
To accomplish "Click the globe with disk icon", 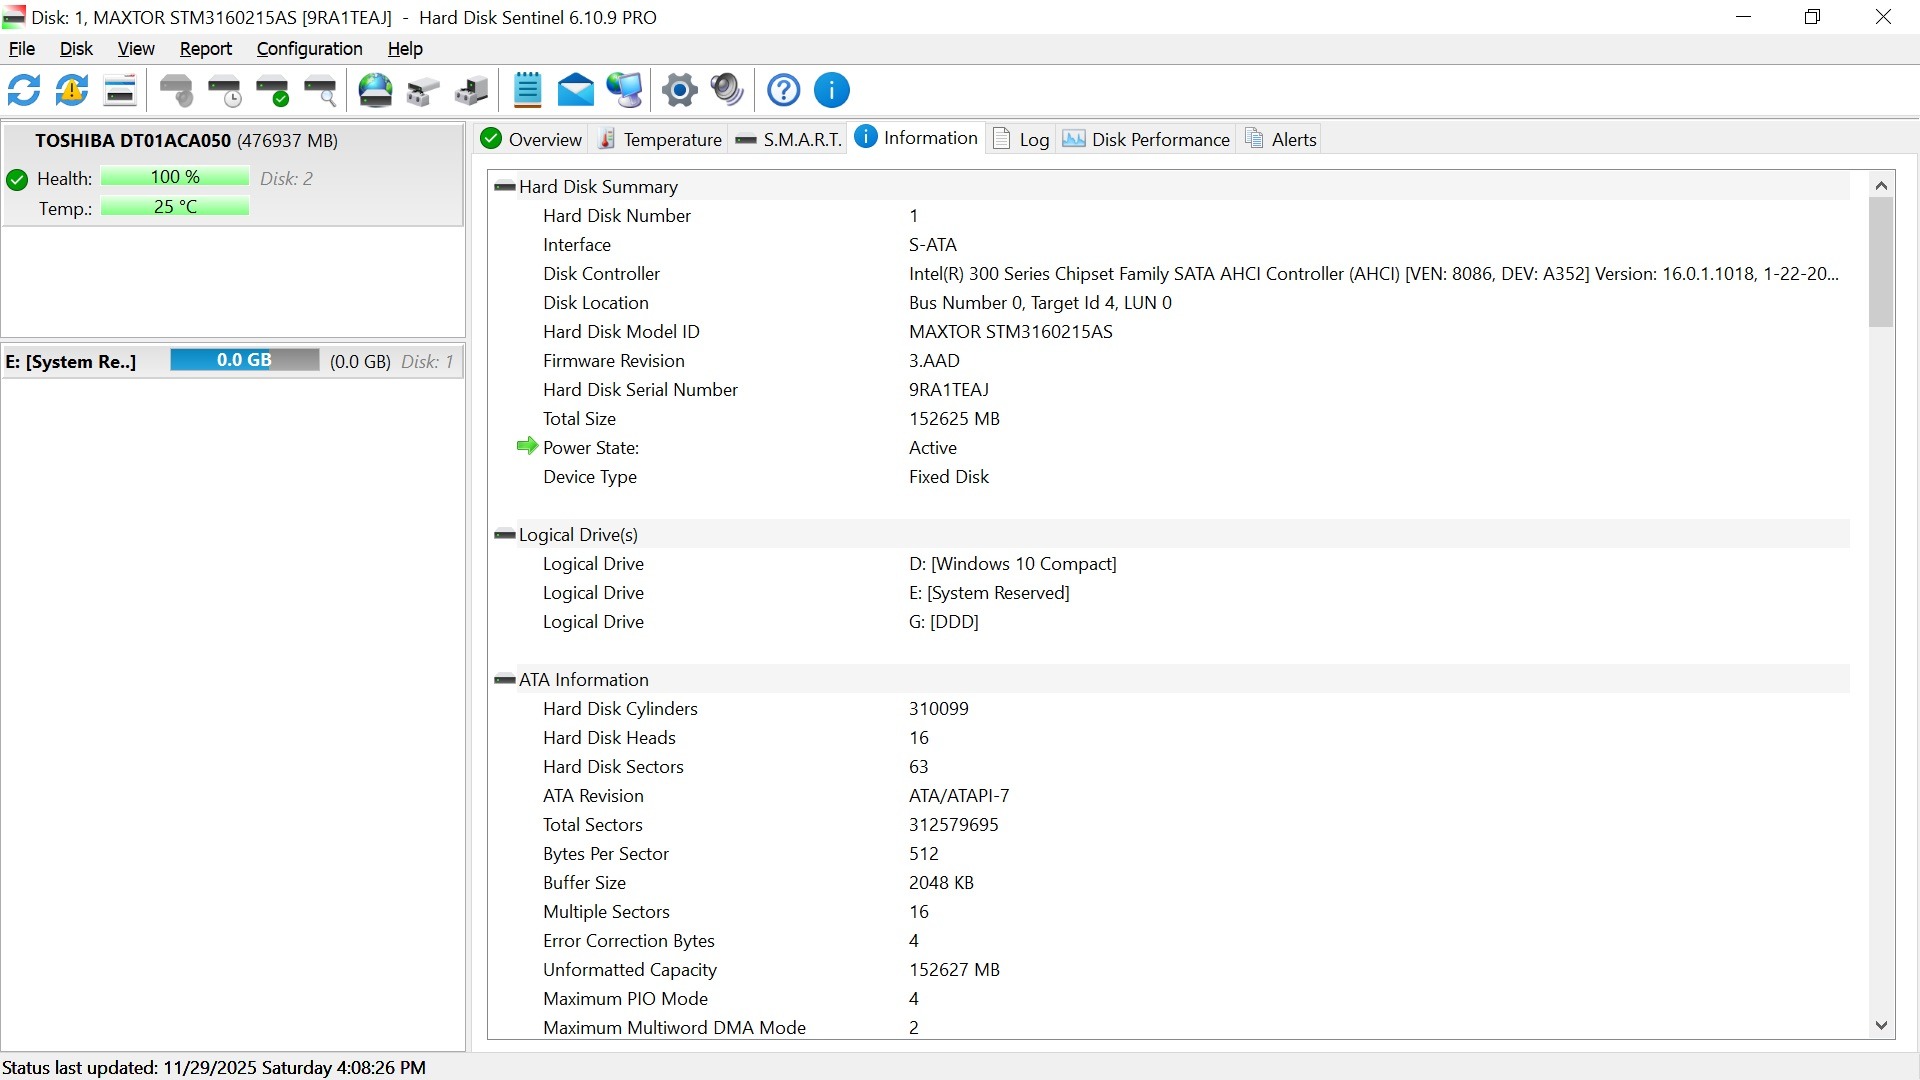I will coord(376,90).
